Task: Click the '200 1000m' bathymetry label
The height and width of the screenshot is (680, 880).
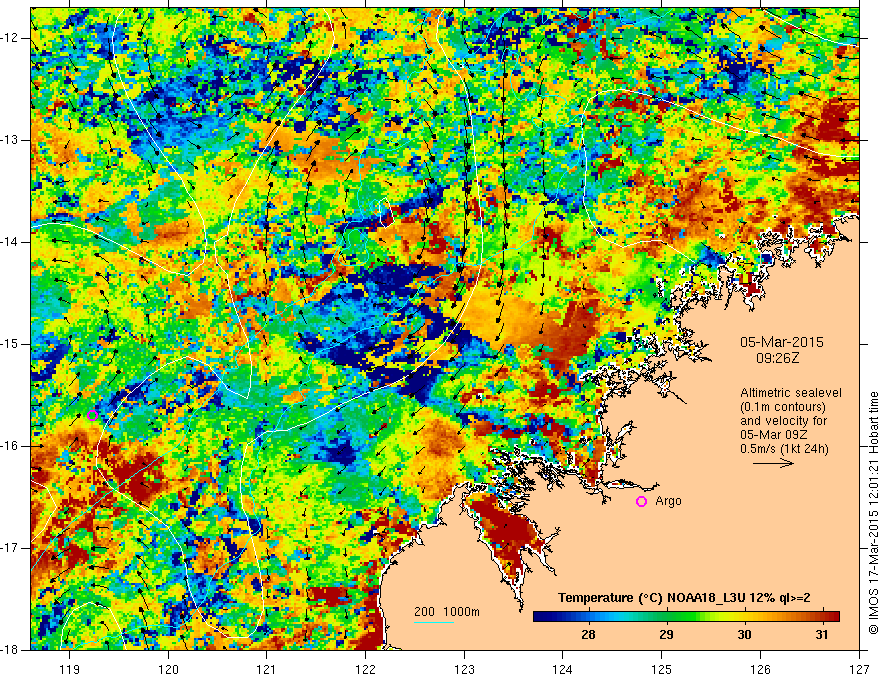Action: pyautogui.click(x=447, y=612)
